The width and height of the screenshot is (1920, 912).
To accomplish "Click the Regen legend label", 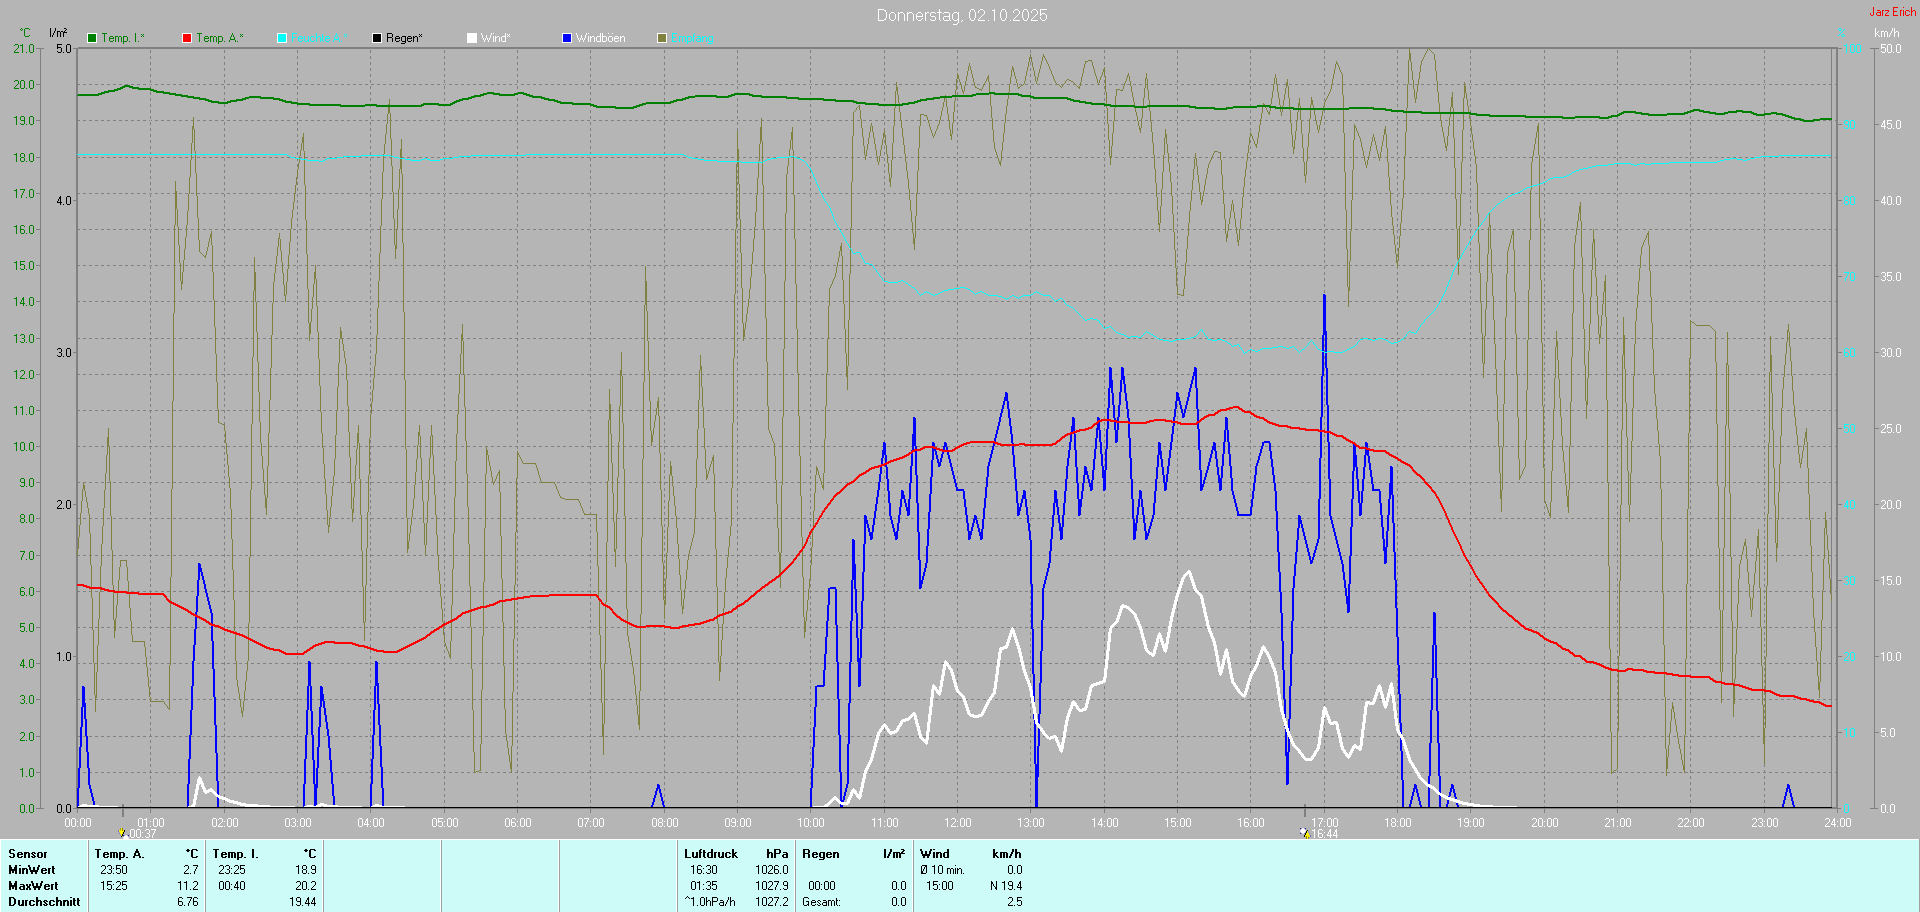I will [x=404, y=38].
